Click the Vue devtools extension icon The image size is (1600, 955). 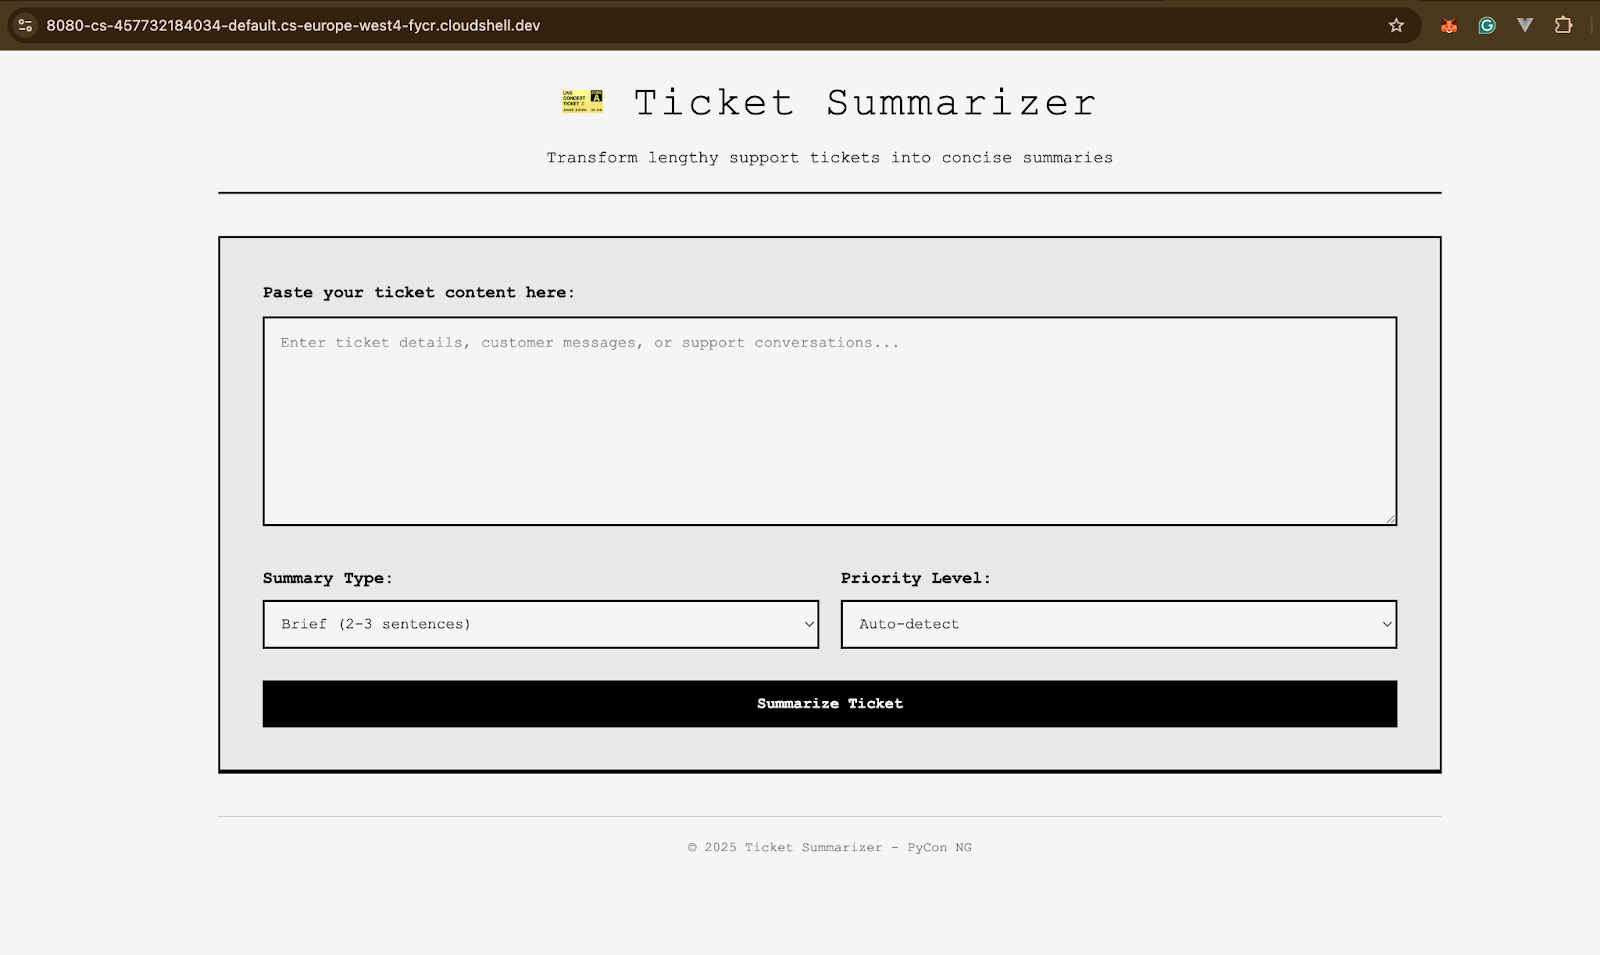(1525, 26)
